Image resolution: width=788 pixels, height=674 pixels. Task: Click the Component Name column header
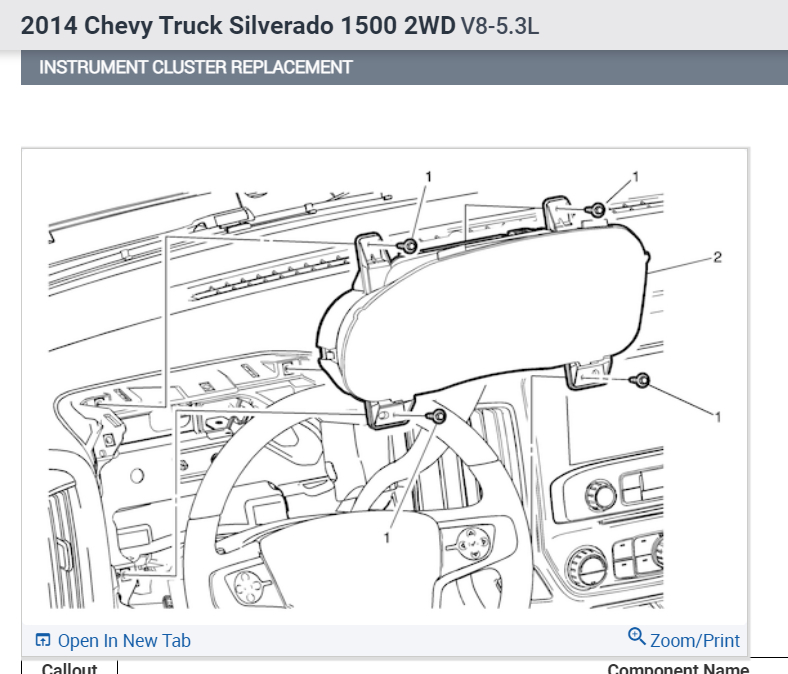[678, 668]
